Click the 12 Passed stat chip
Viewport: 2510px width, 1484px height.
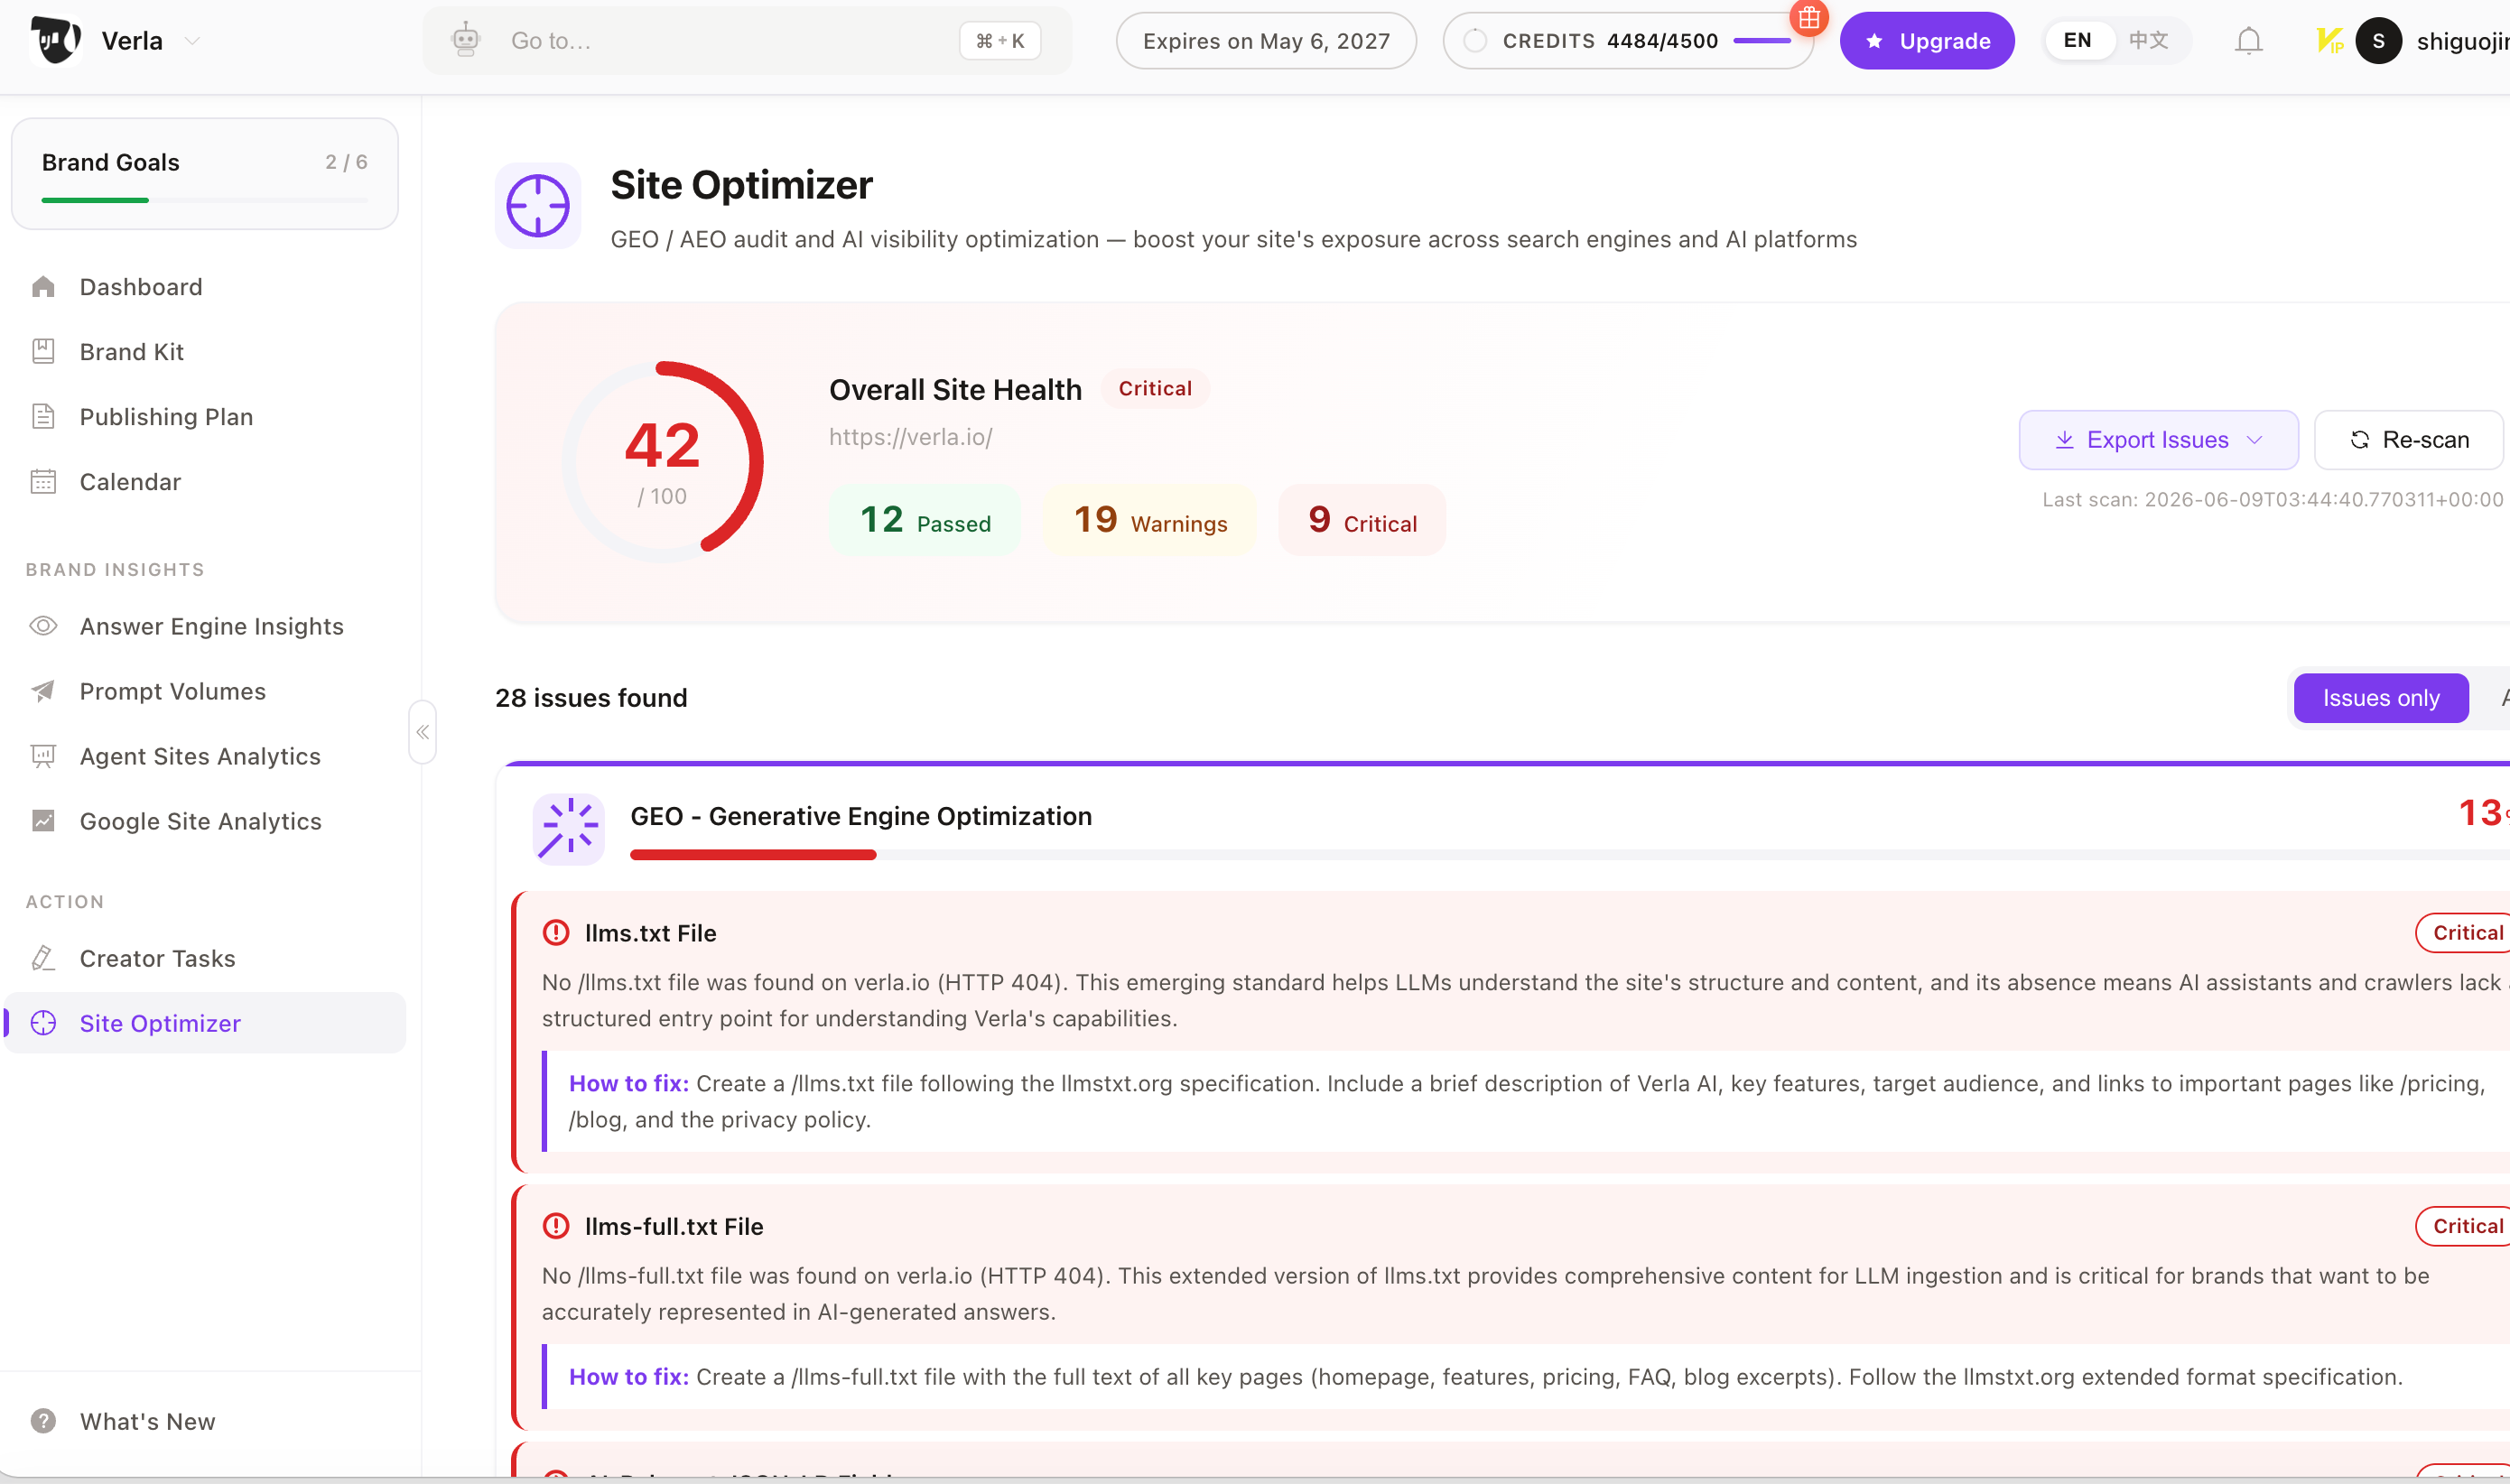tap(925, 520)
